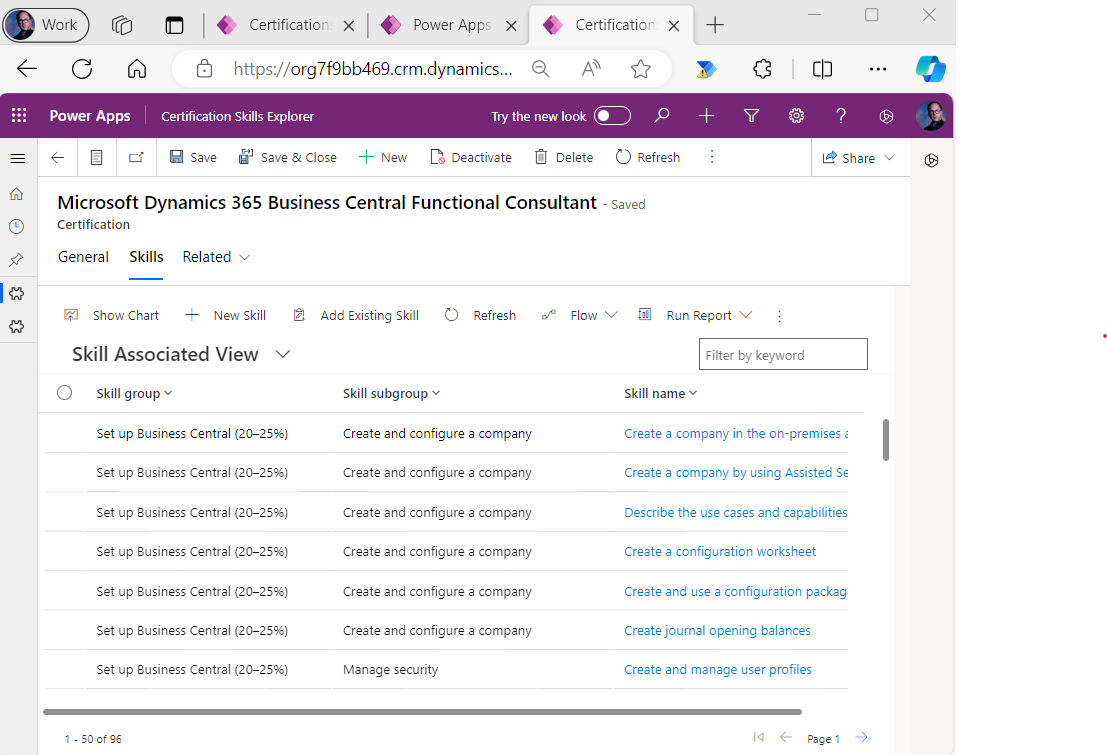Open the Flow menu
The width and height of the screenshot is (1107, 755).
(x=580, y=316)
